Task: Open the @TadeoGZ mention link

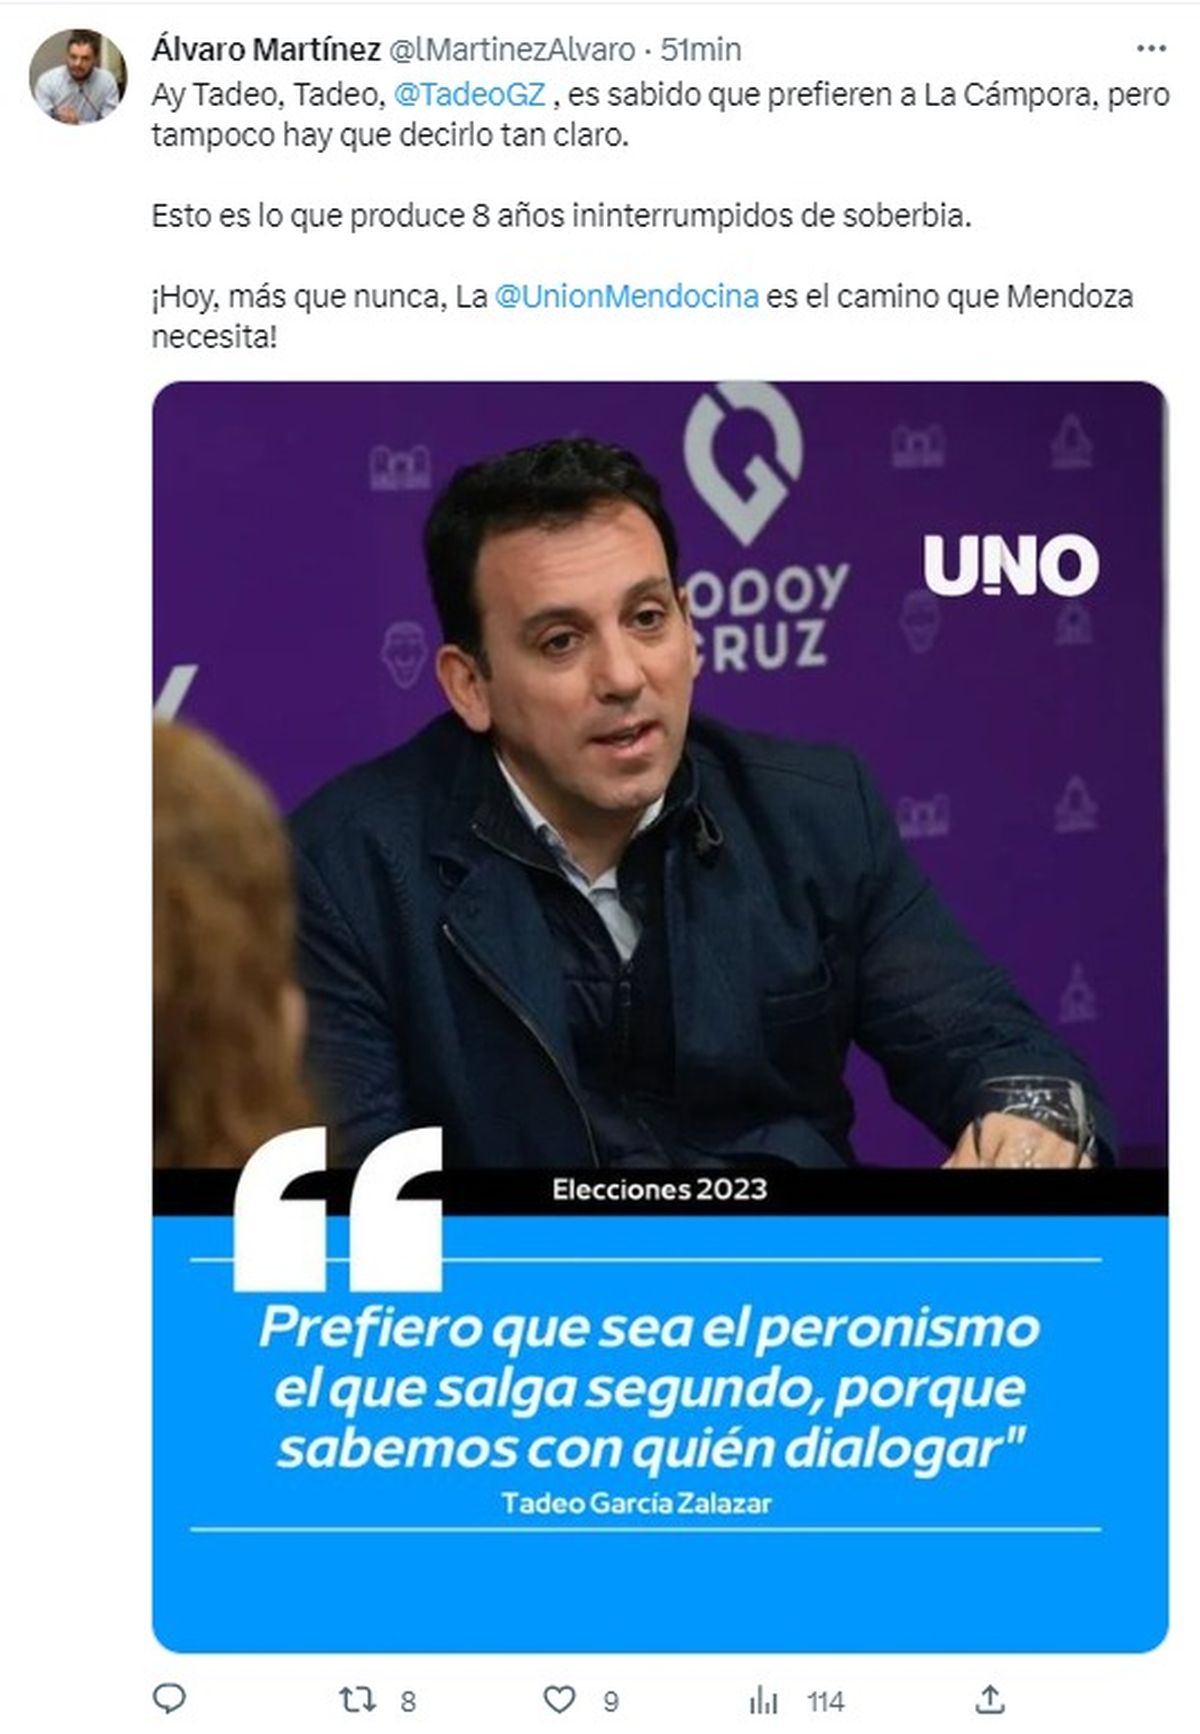Action: pos(470,95)
